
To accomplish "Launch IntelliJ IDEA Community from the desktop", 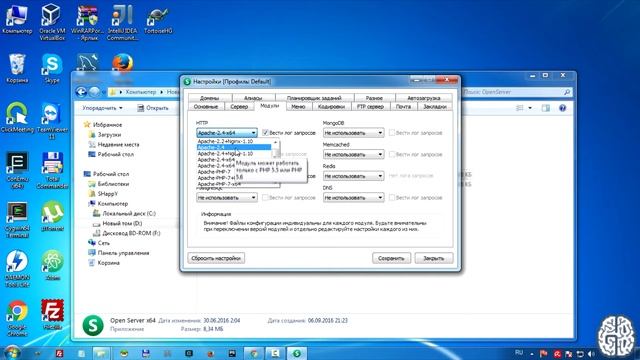I will [122, 22].
